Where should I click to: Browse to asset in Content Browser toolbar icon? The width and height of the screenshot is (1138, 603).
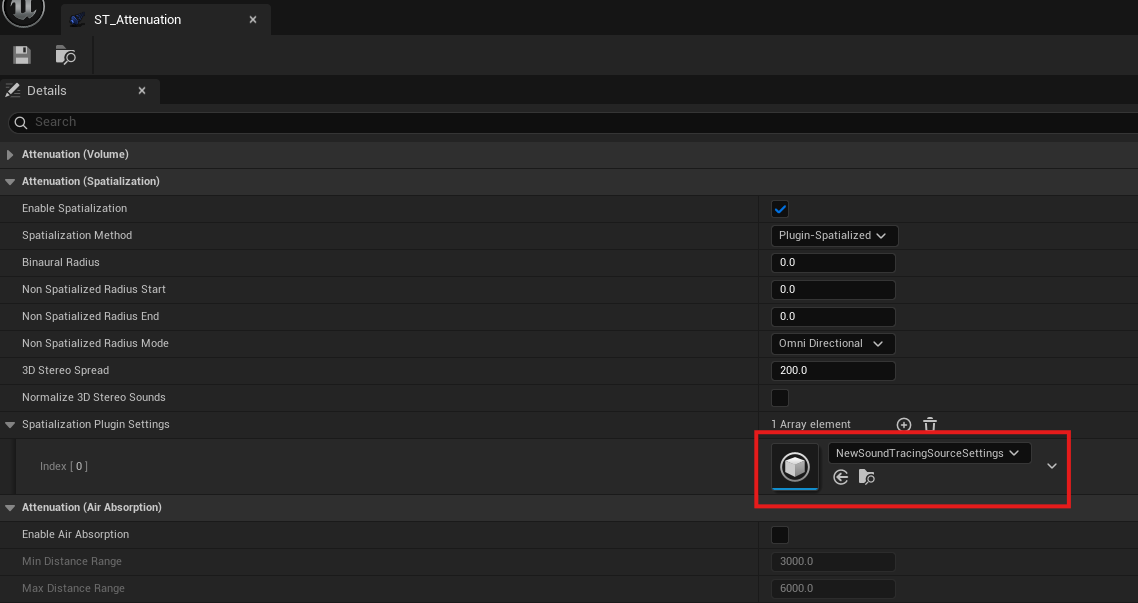point(66,55)
